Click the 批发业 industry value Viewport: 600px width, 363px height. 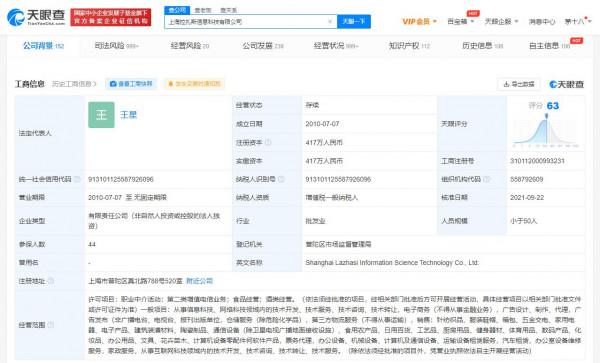point(315,221)
